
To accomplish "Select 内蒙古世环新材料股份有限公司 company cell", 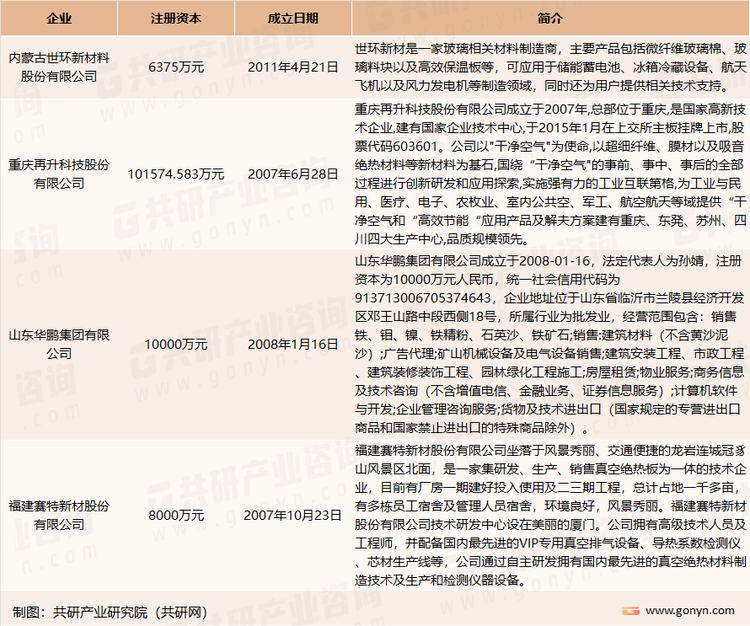I will click(x=59, y=67).
